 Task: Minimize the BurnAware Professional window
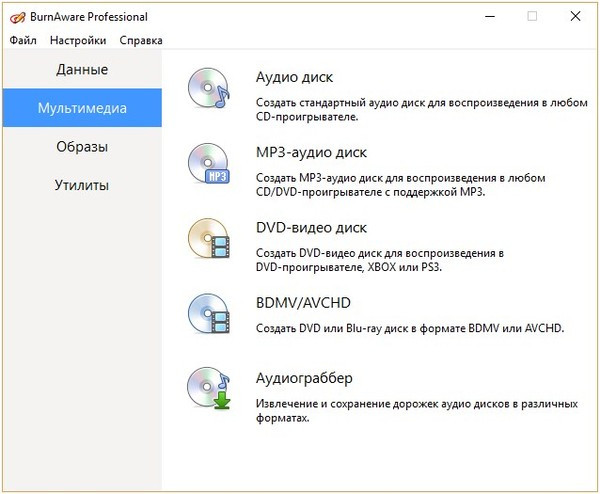tap(487, 16)
